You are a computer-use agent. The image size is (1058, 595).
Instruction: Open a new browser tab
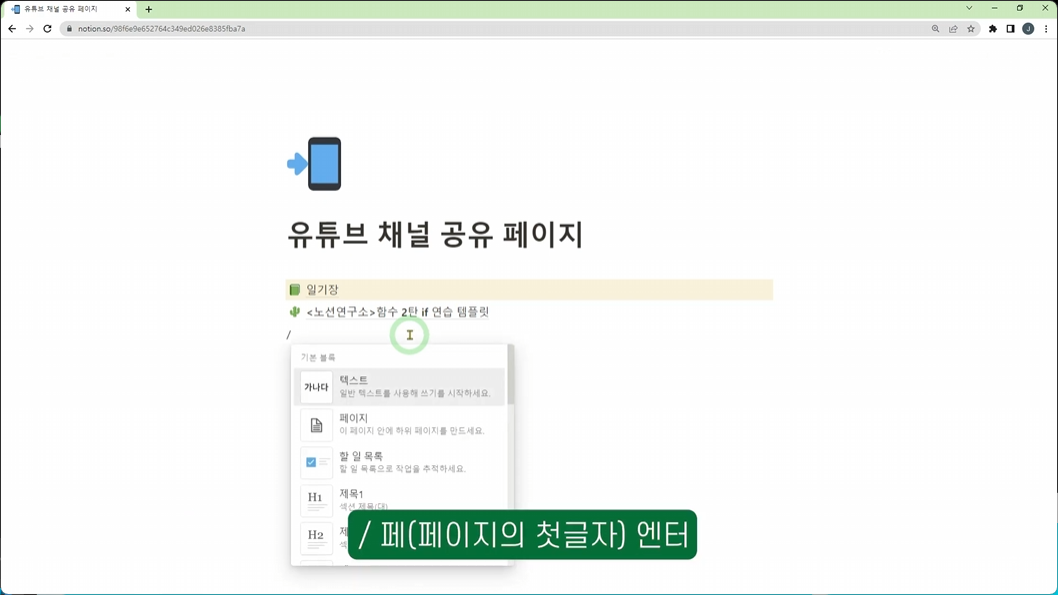pos(148,9)
